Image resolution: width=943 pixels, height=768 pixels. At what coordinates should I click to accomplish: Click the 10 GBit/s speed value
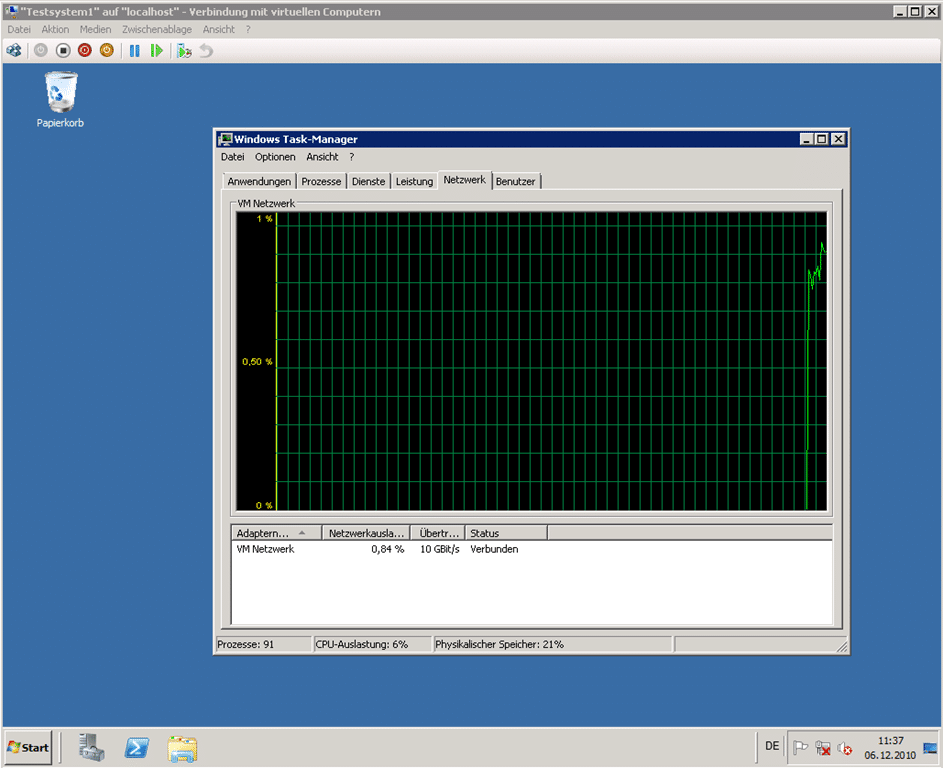[440, 549]
